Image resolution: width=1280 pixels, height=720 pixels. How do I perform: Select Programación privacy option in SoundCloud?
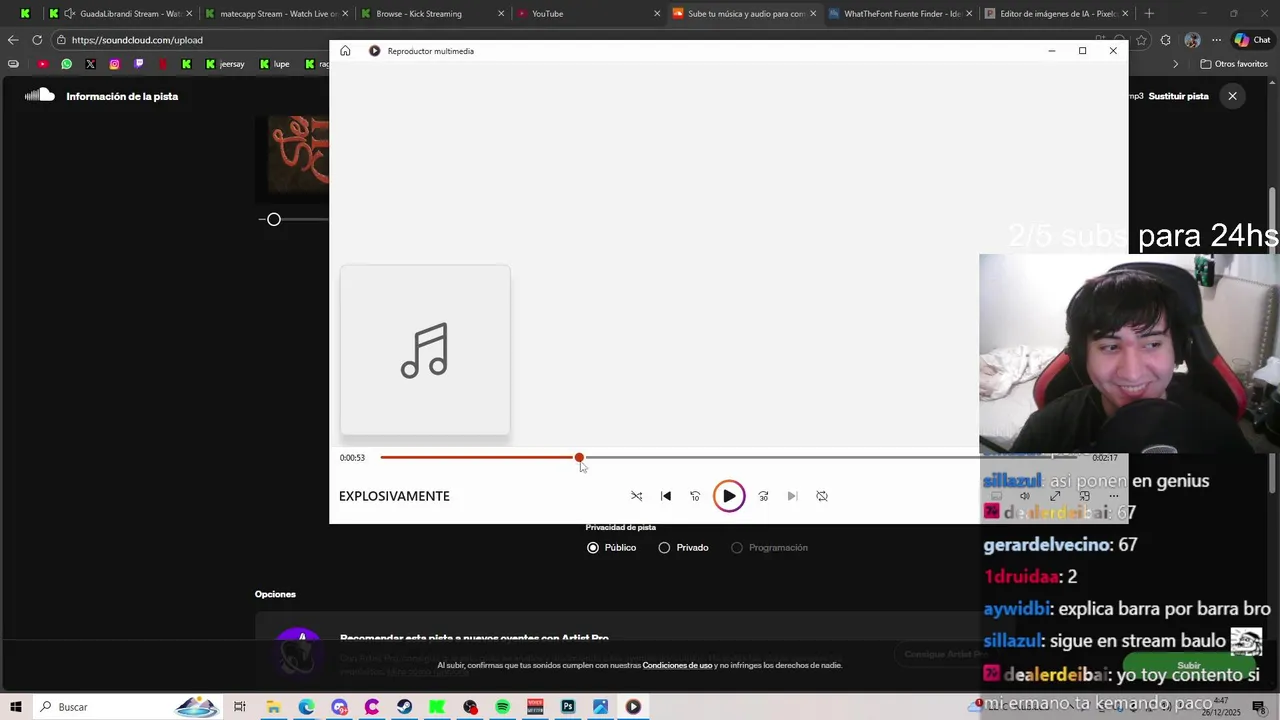(769, 548)
